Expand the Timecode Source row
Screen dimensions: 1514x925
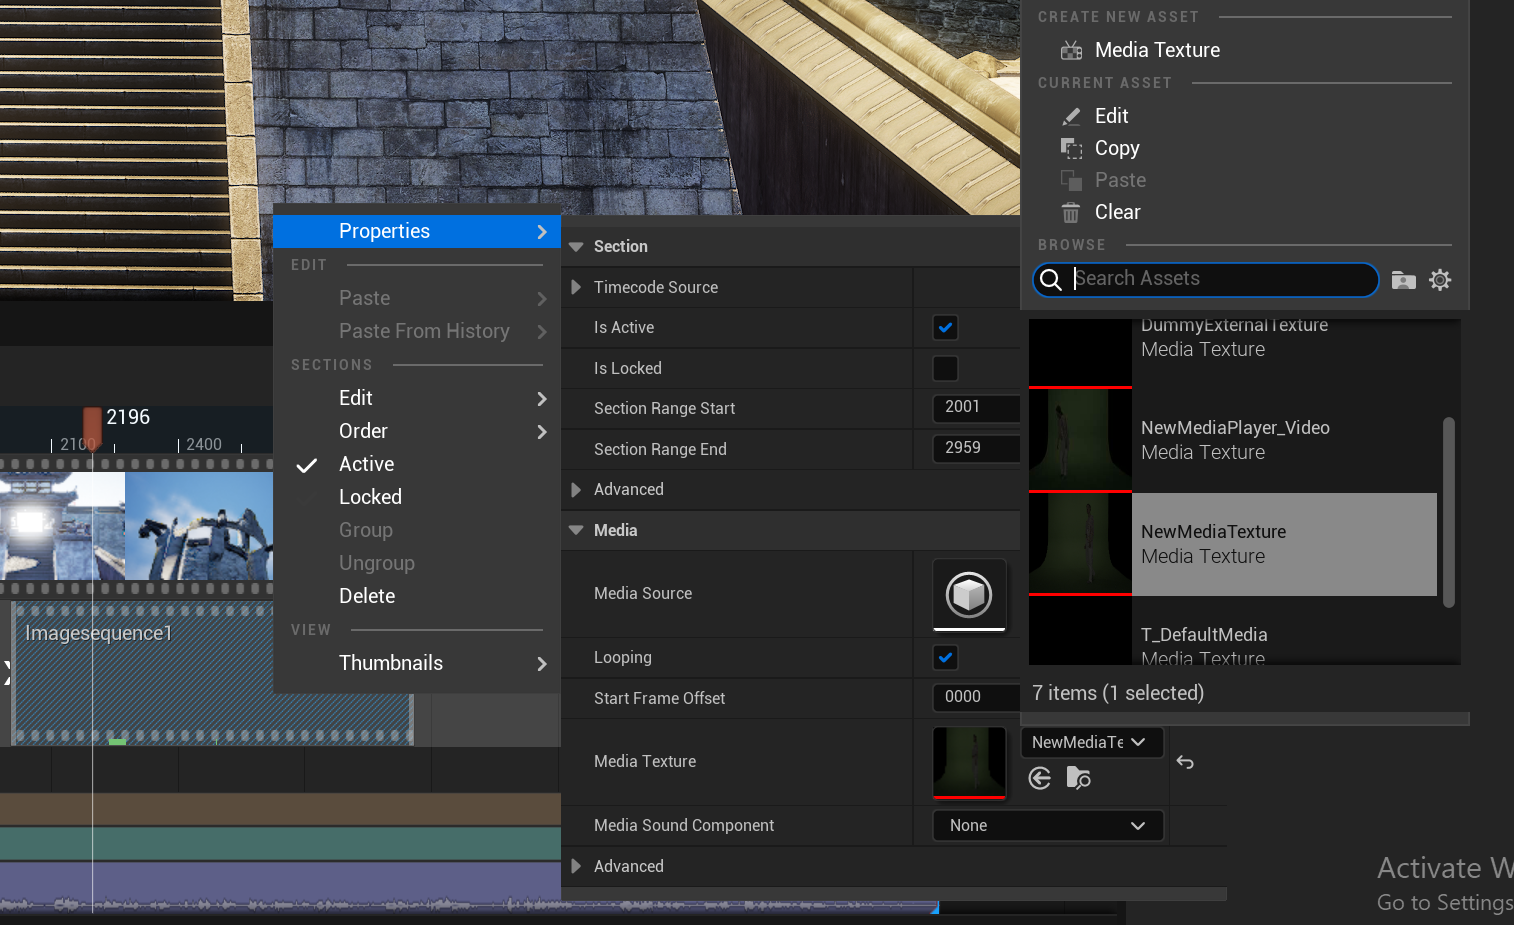(576, 287)
